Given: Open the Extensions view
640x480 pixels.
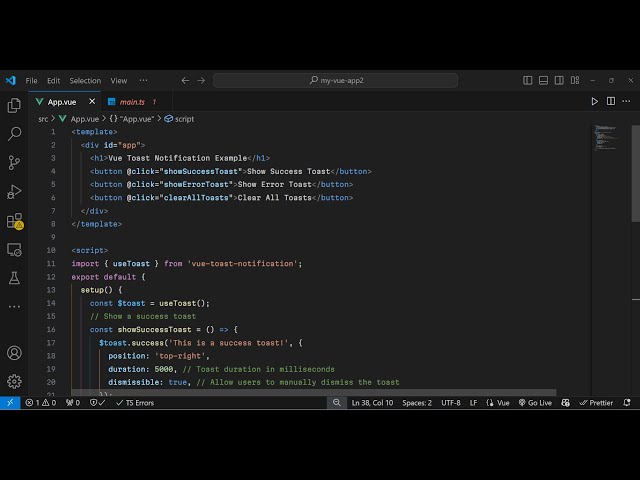Looking at the screenshot, I should [14, 220].
